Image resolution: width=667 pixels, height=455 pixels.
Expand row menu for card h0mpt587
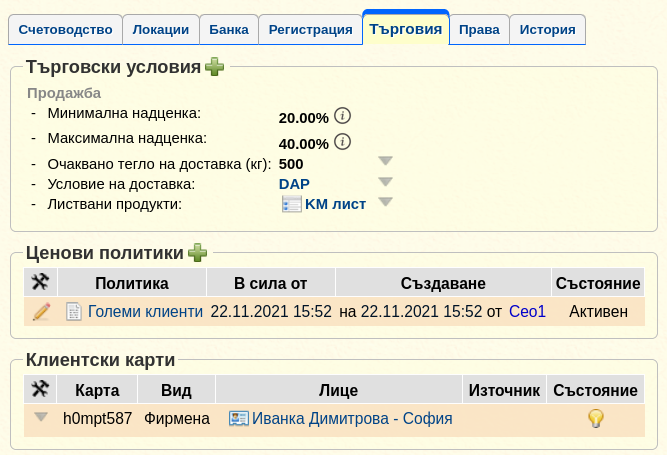pyautogui.click(x=41, y=417)
